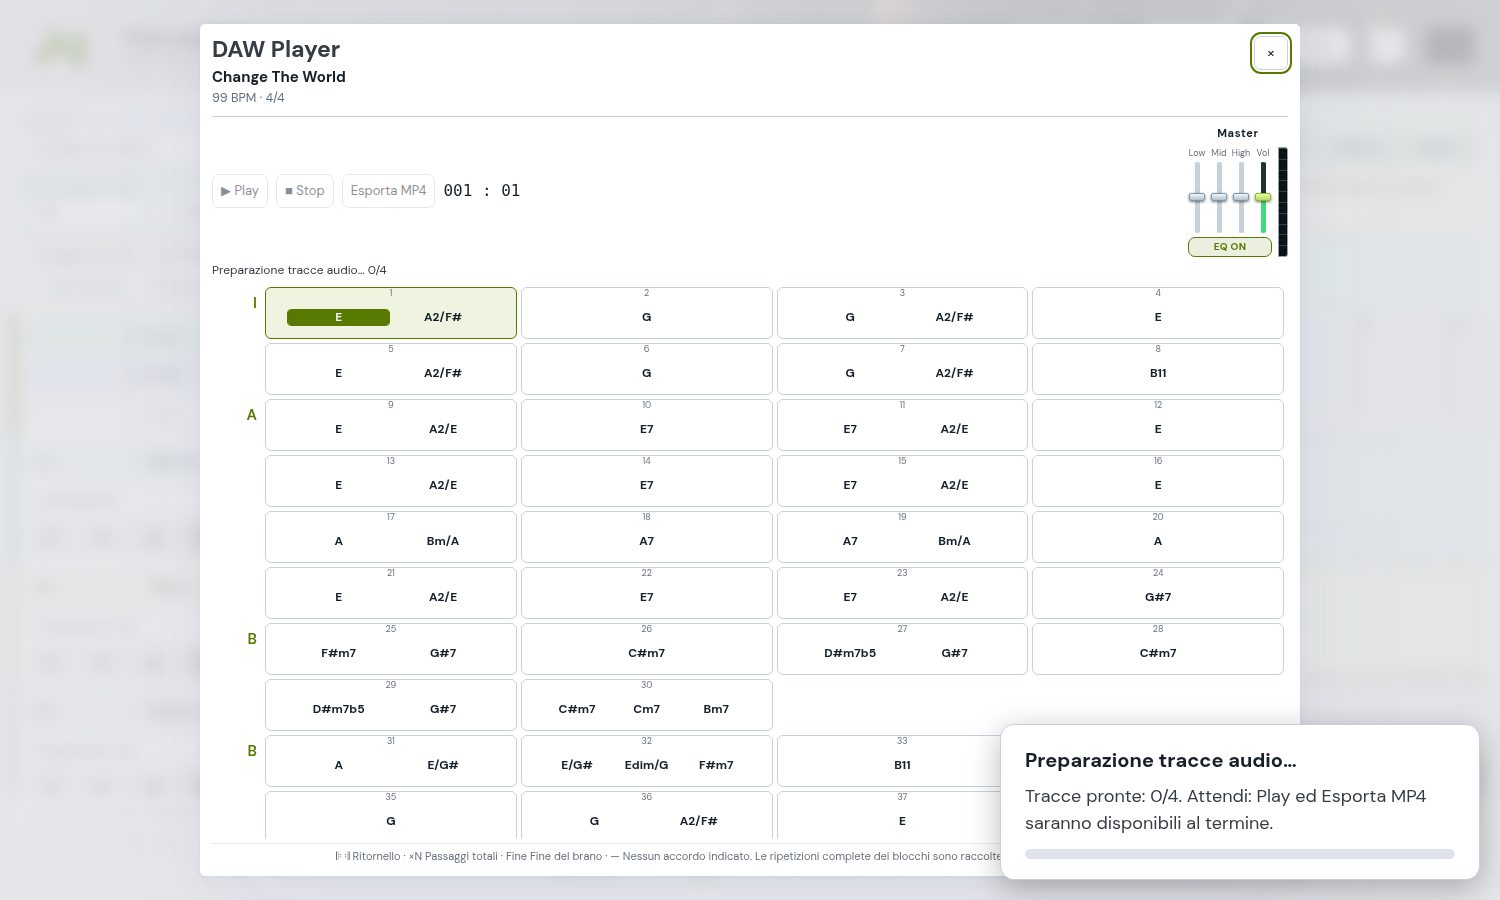Select measure 26 with chord C#m7
1500x900 pixels.
(x=647, y=649)
